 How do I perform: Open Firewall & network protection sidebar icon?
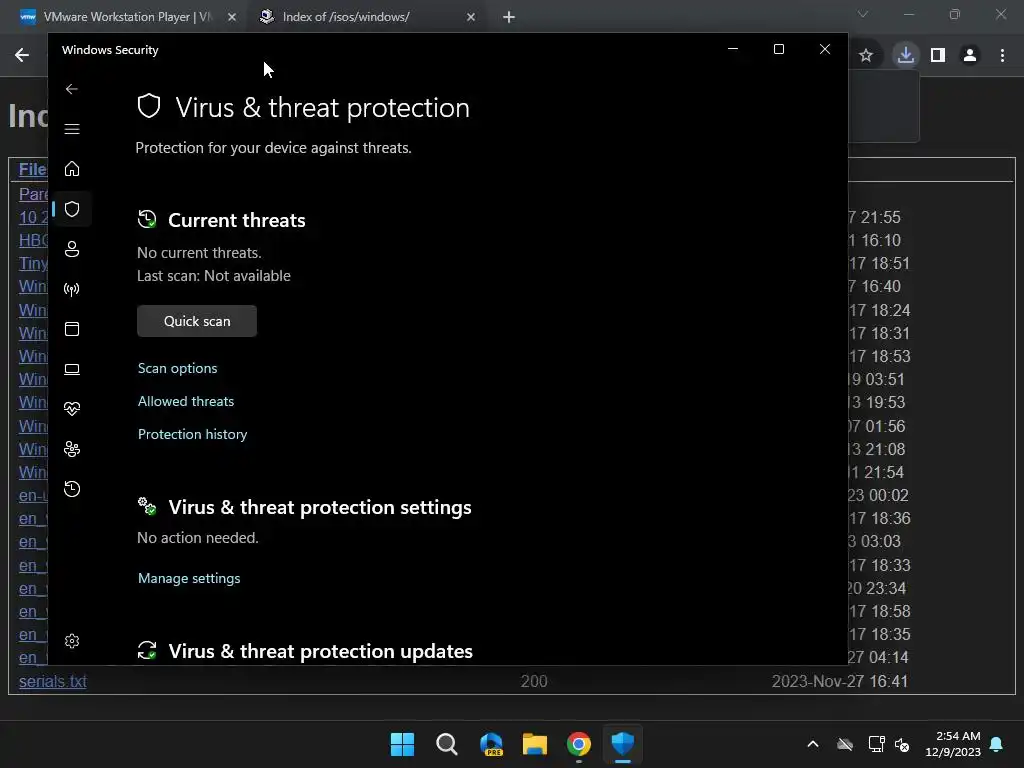[72, 289]
